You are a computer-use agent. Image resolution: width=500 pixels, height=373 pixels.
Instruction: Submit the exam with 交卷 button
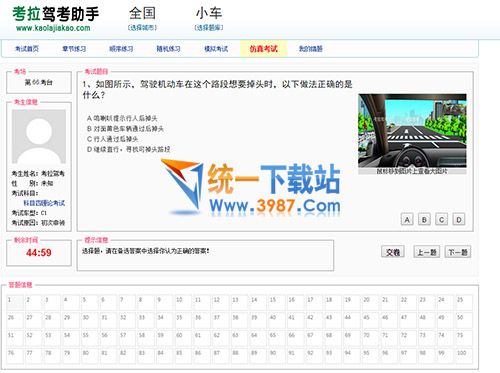pos(393,252)
